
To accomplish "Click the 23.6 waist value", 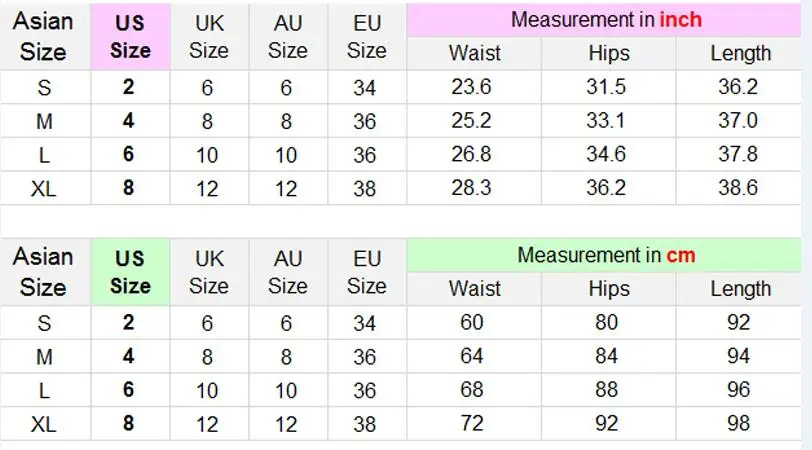I will coord(472,88).
